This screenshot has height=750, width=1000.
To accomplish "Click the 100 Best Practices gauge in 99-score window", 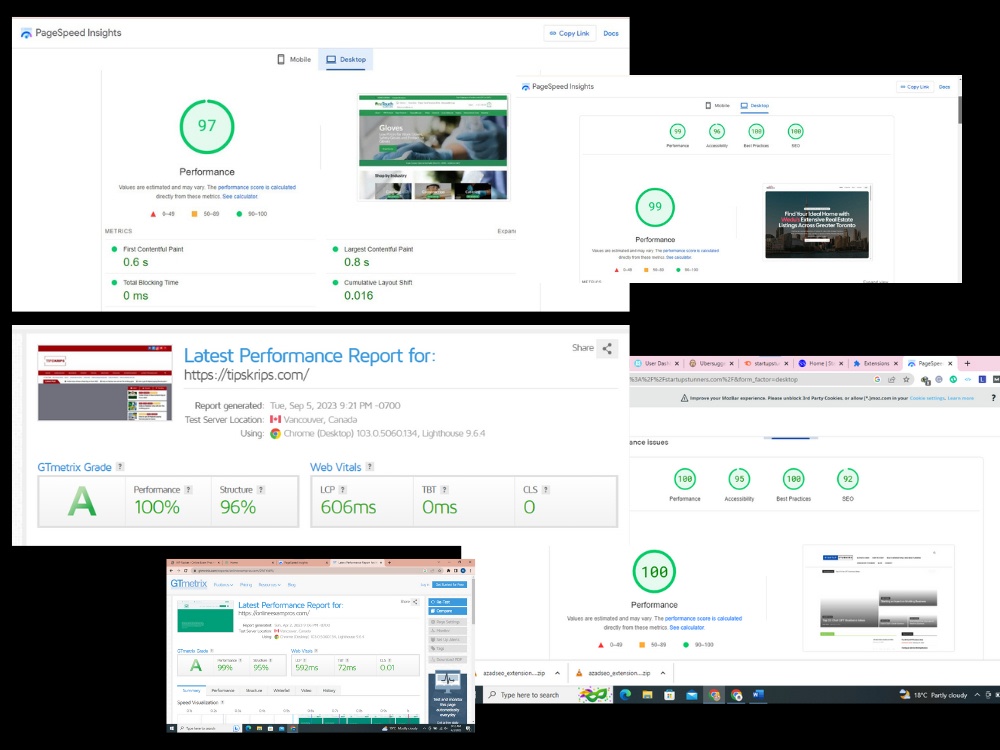I will 756,131.
